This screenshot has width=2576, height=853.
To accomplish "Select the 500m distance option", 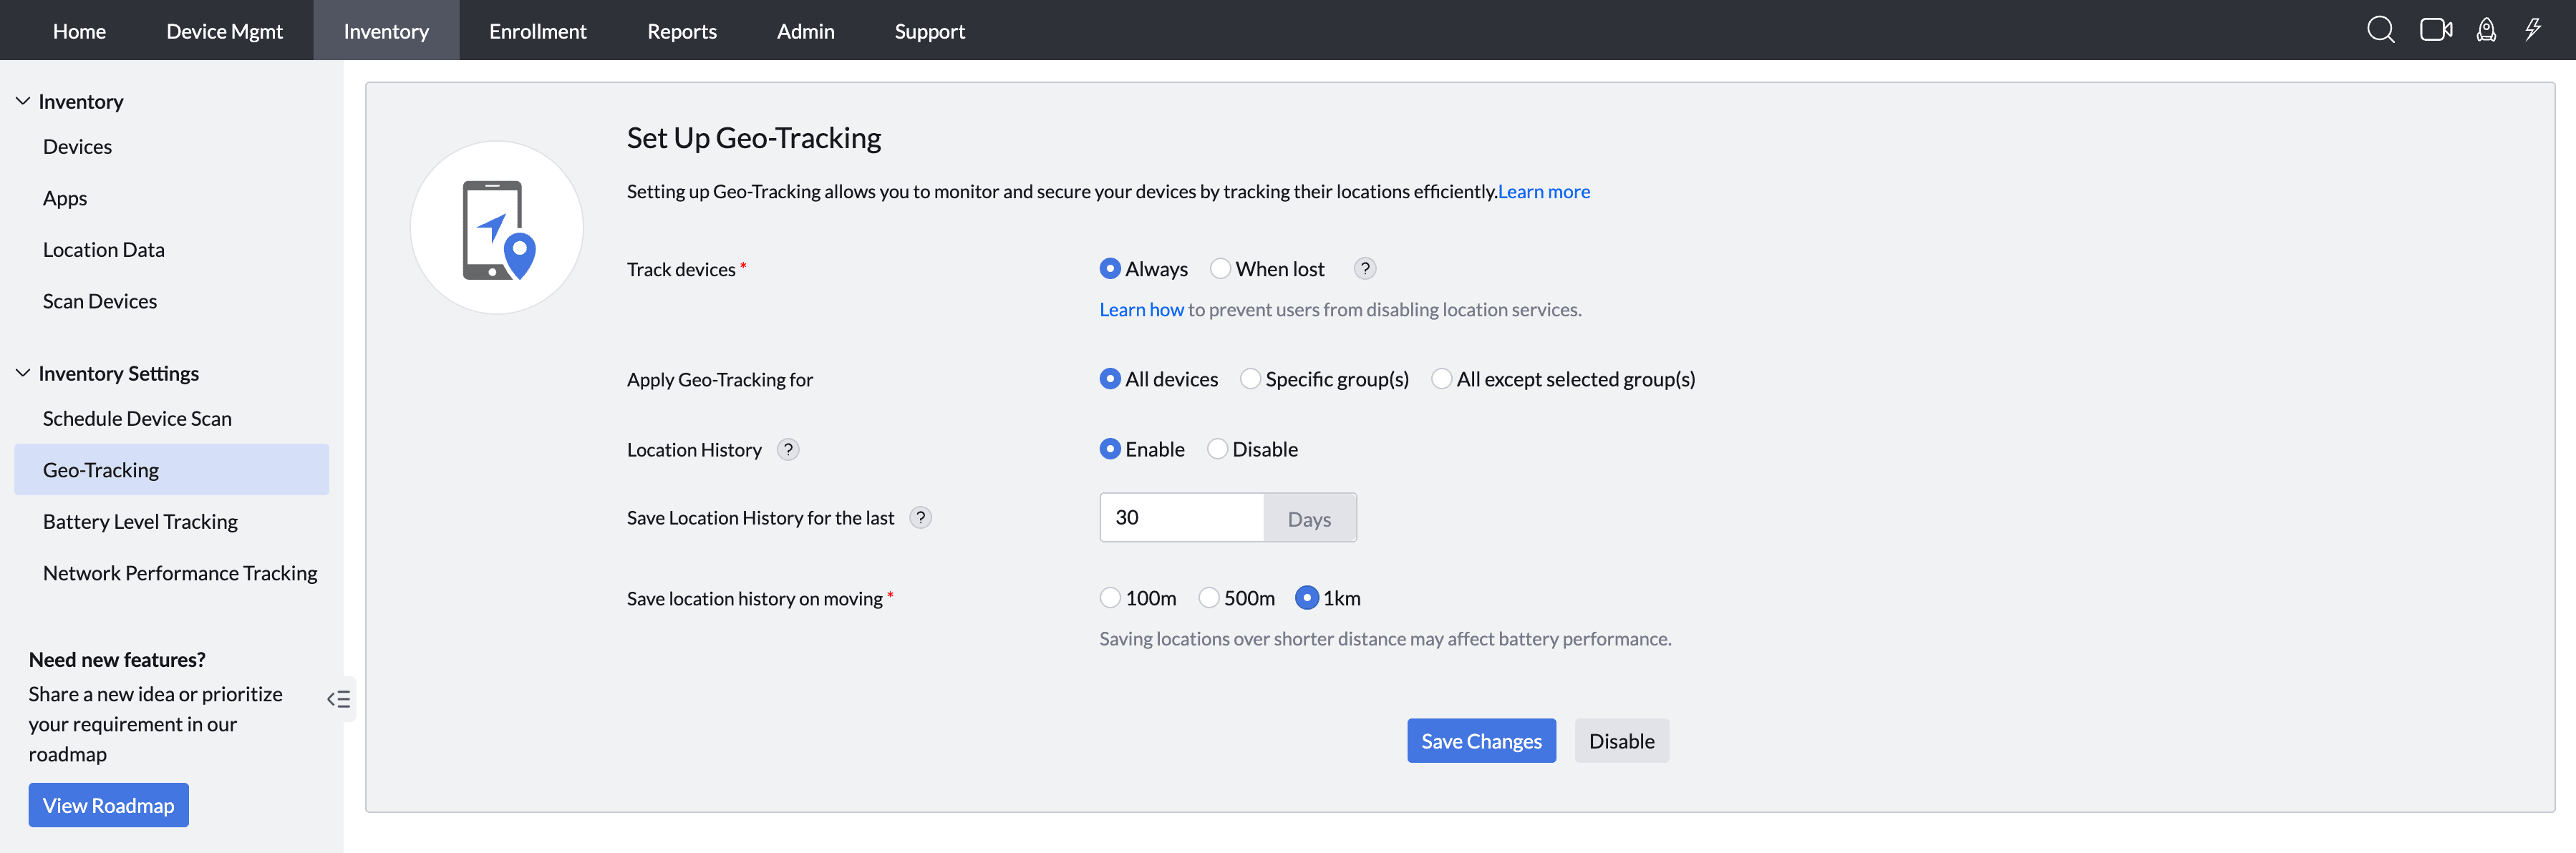I will pos(1209,598).
